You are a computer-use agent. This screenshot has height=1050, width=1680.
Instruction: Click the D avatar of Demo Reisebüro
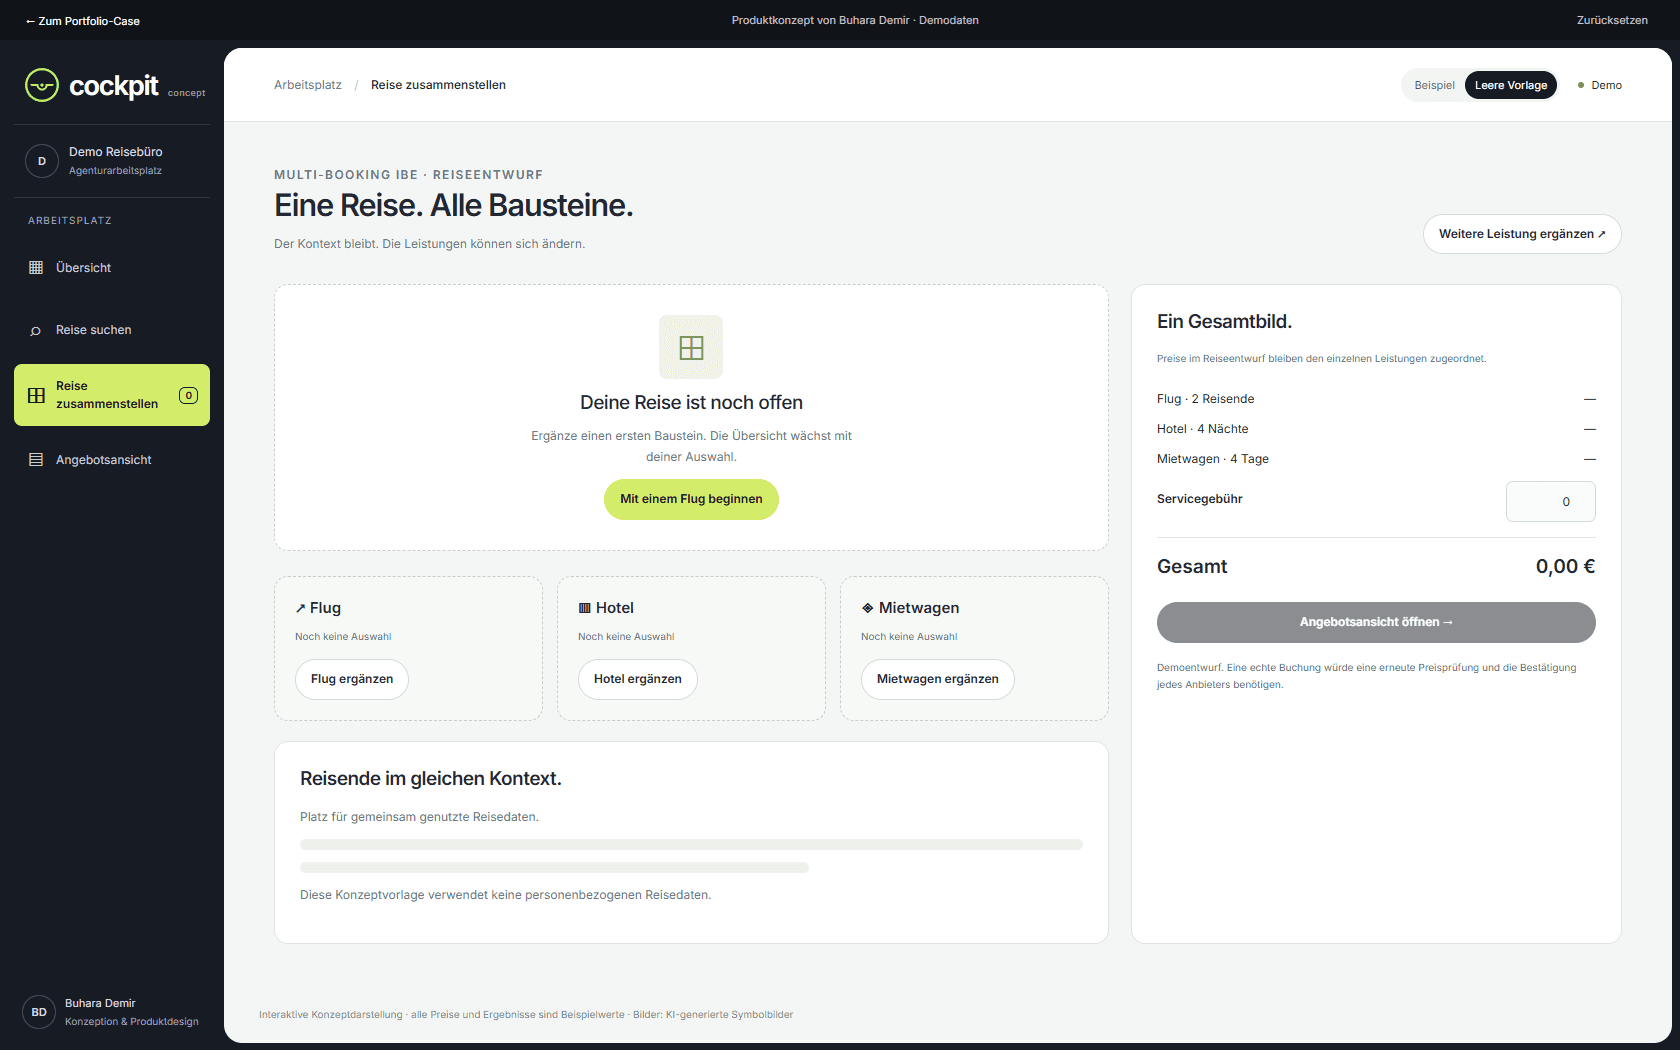(42, 161)
